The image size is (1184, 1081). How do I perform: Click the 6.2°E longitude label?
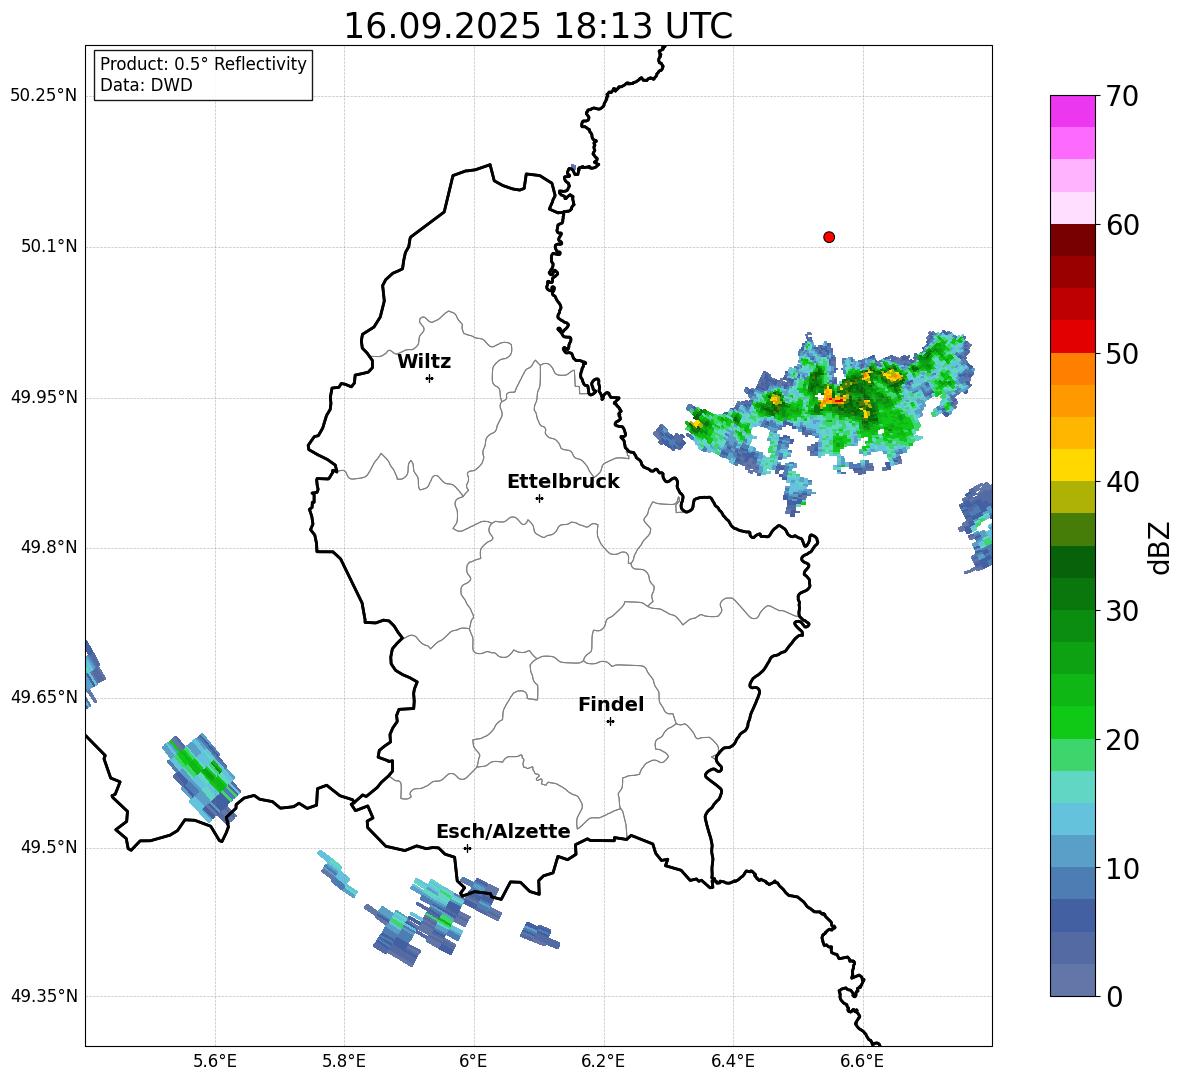tap(603, 1061)
